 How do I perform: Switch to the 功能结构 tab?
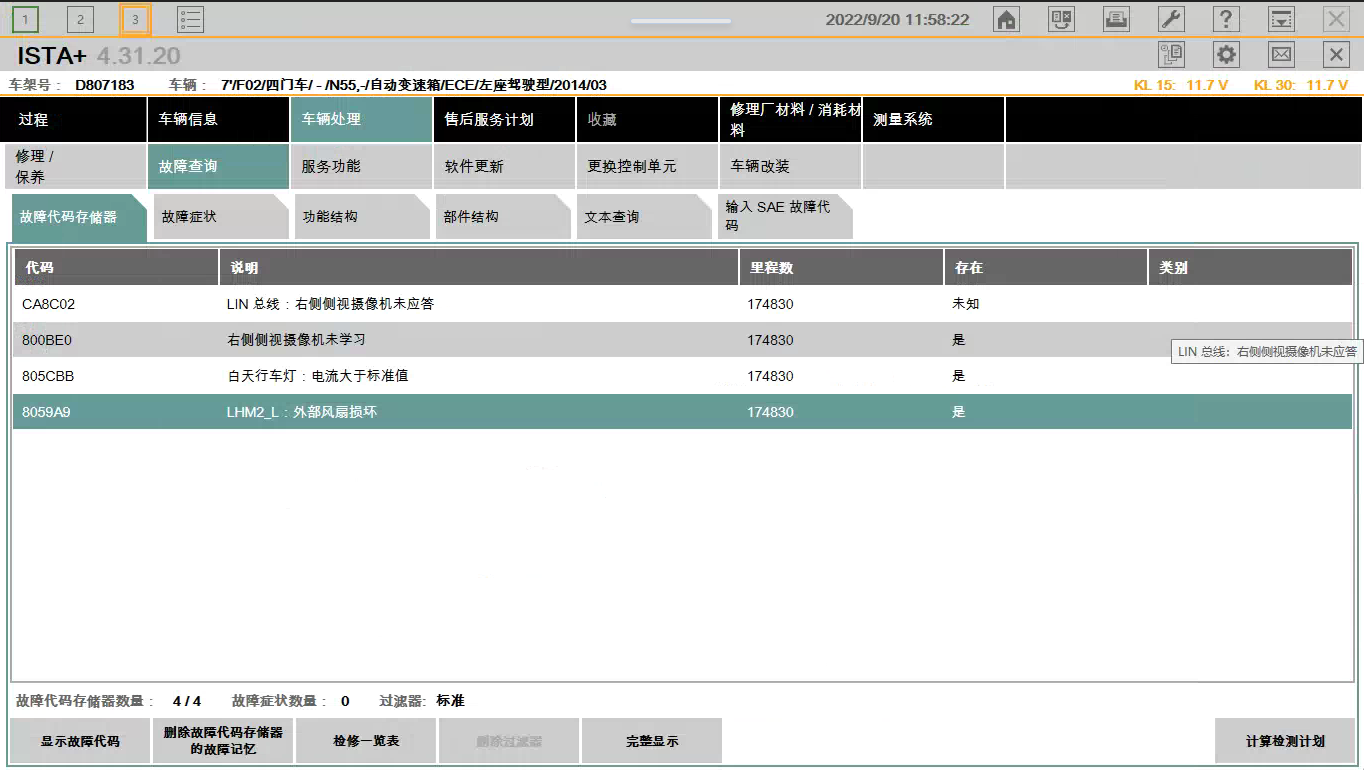coord(362,216)
